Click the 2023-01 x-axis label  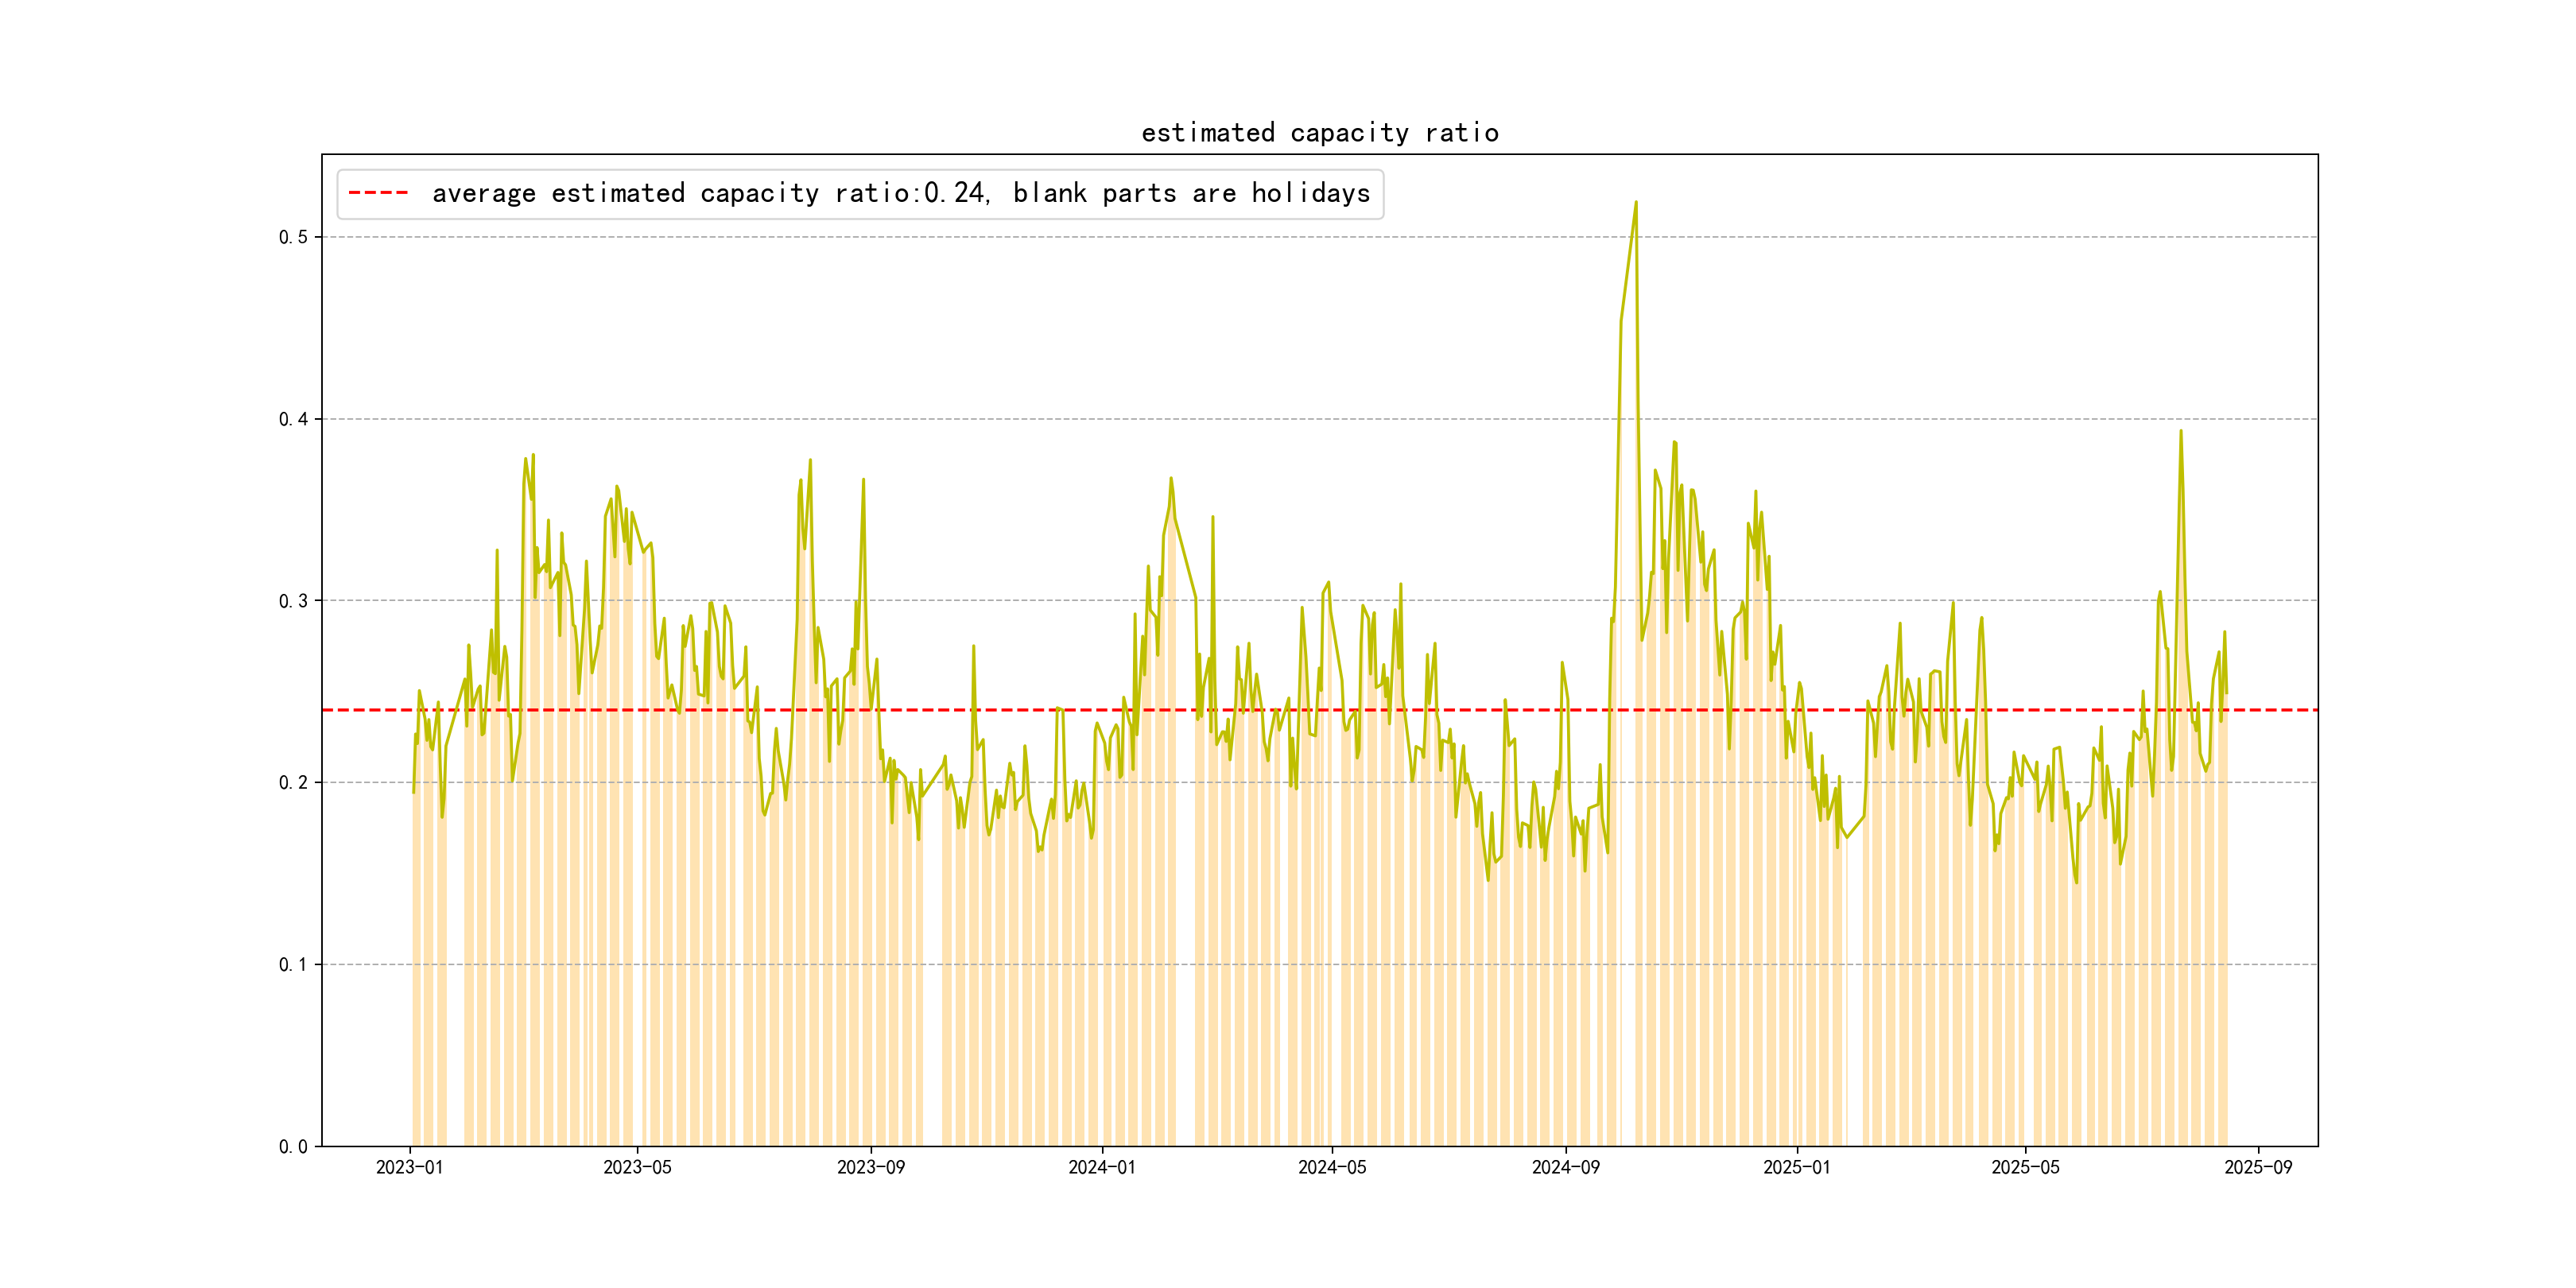[409, 1168]
